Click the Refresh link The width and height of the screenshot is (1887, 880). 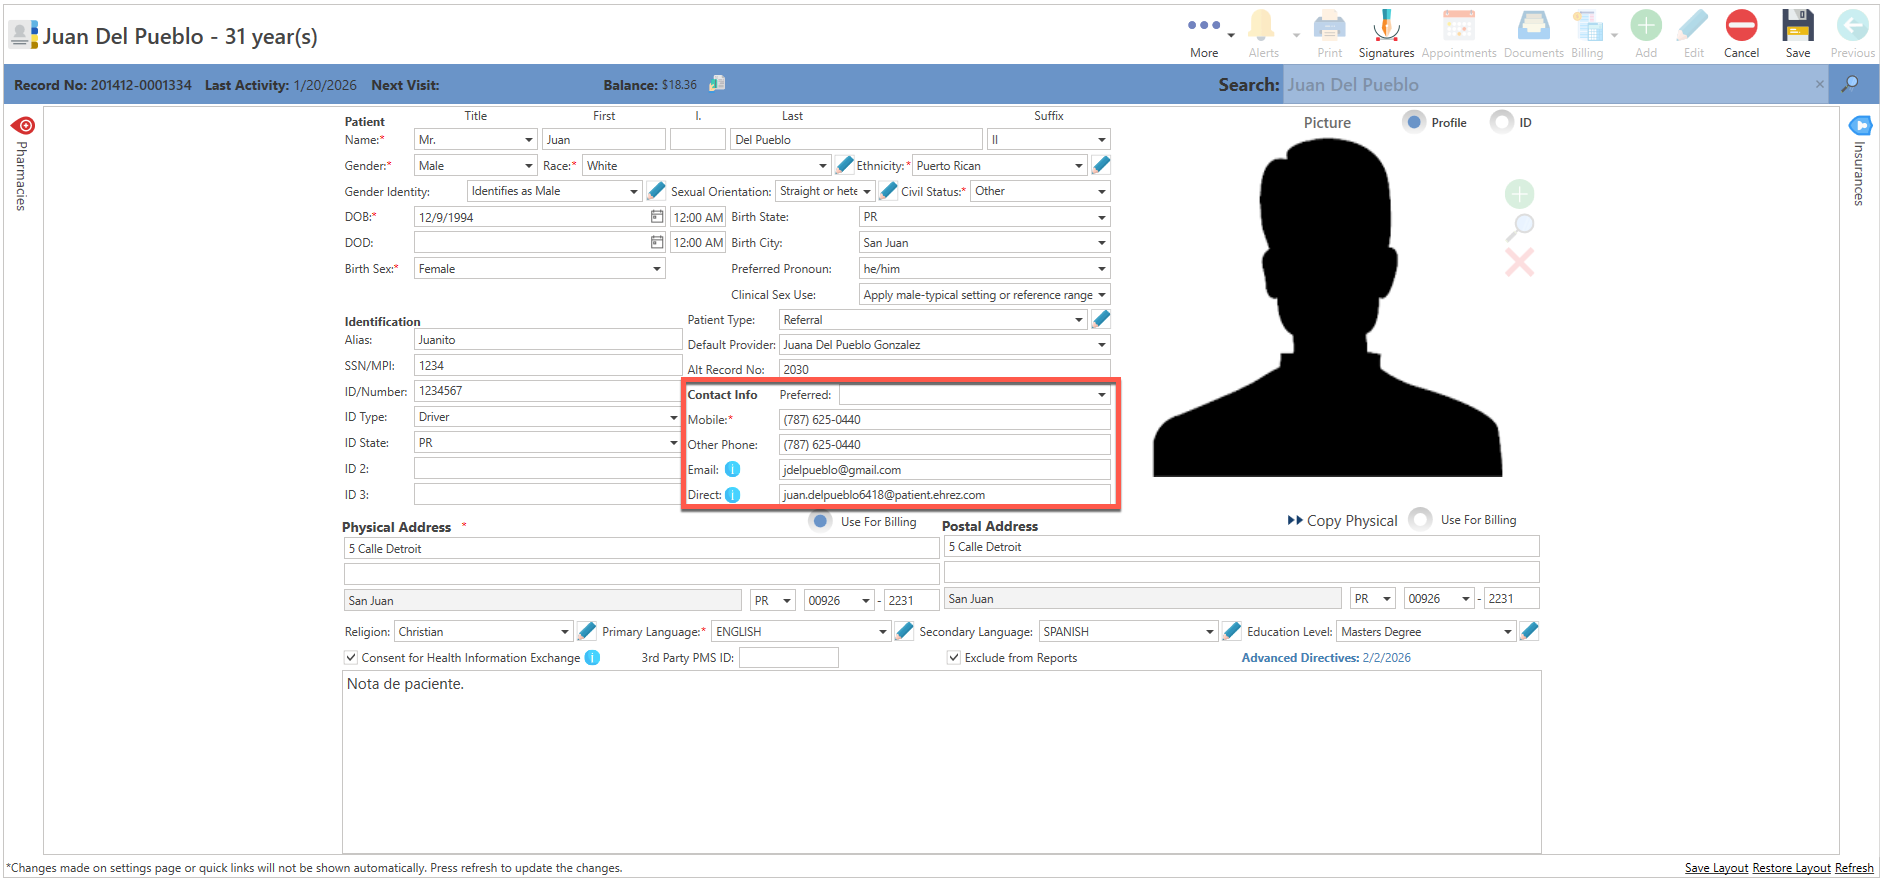click(x=1854, y=868)
